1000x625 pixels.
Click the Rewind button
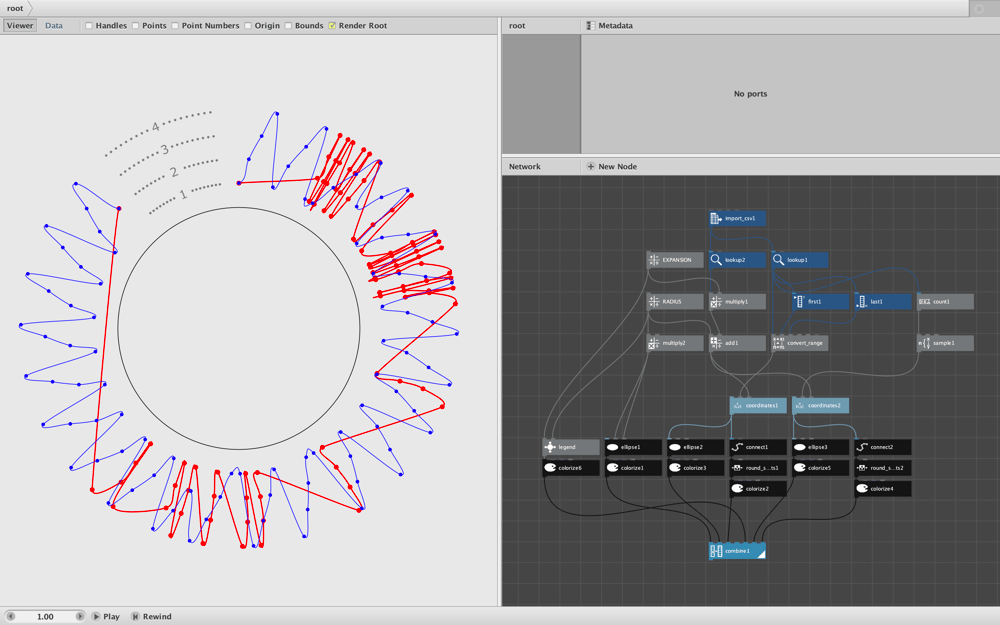(x=152, y=616)
